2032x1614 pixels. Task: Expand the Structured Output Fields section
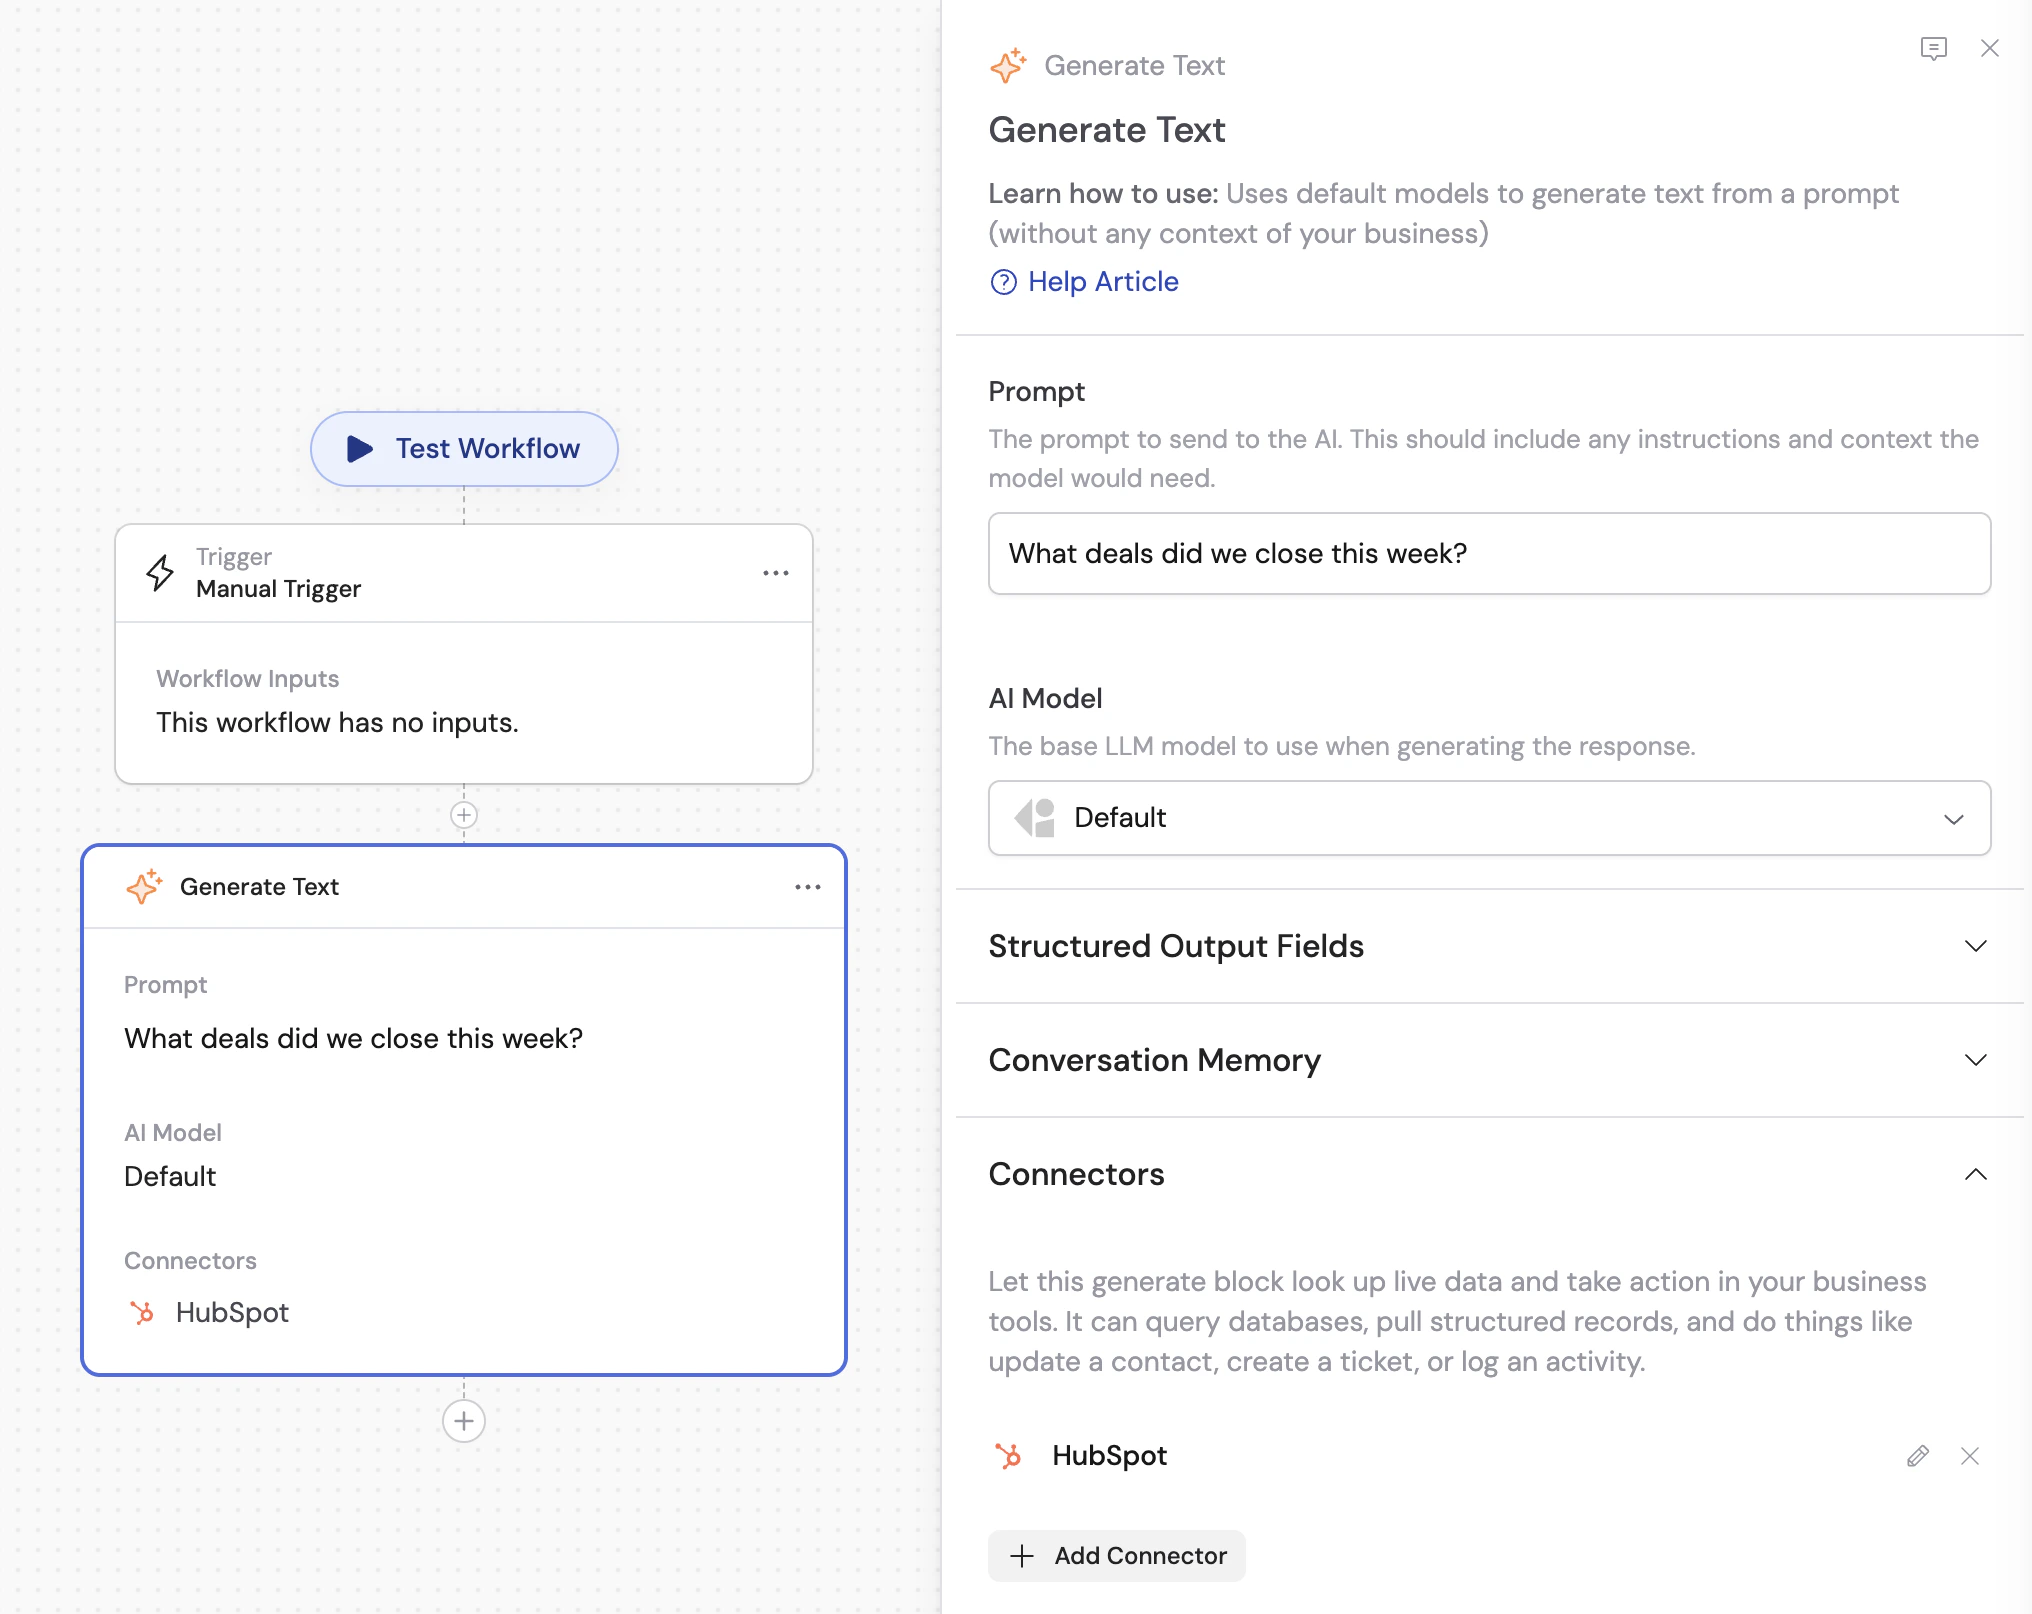tap(1975, 946)
